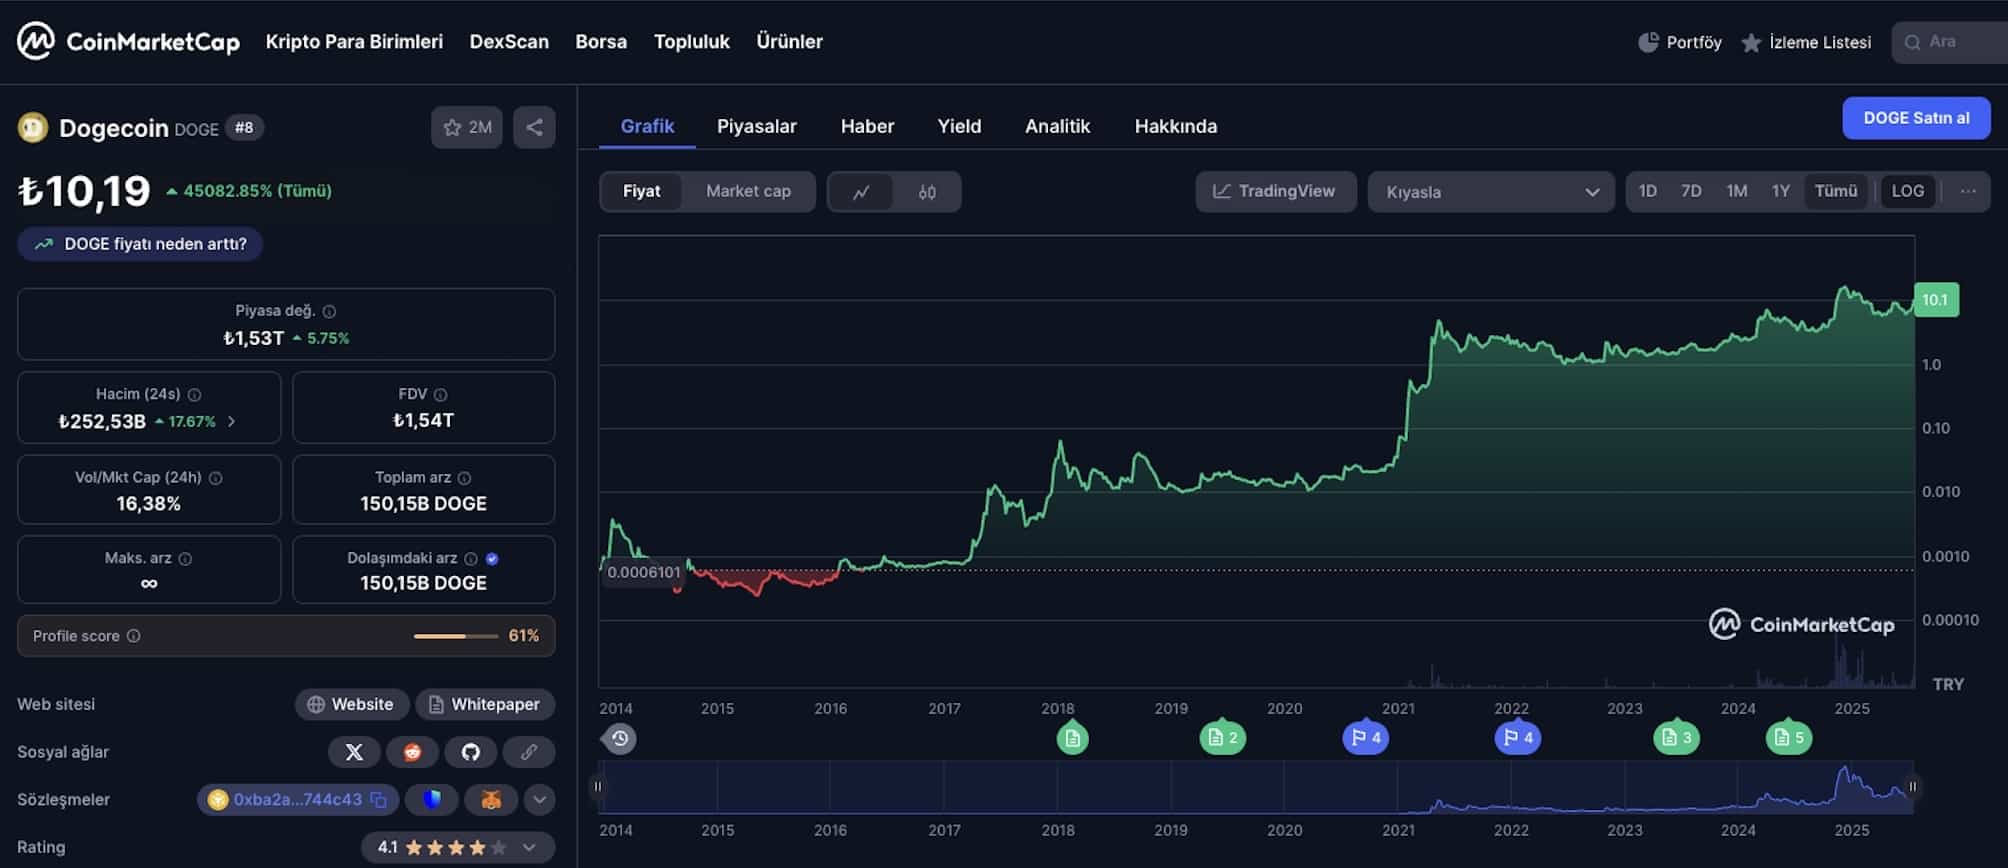The image size is (2008, 868).
Task: Set chart range to 1M
Action: [x=1737, y=192]
